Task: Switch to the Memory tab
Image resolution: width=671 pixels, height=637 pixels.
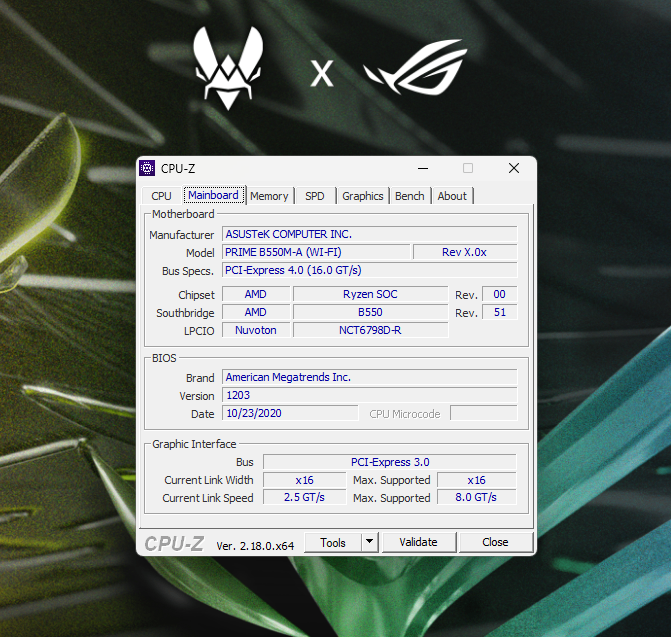Action: click(x=269, y=196)
